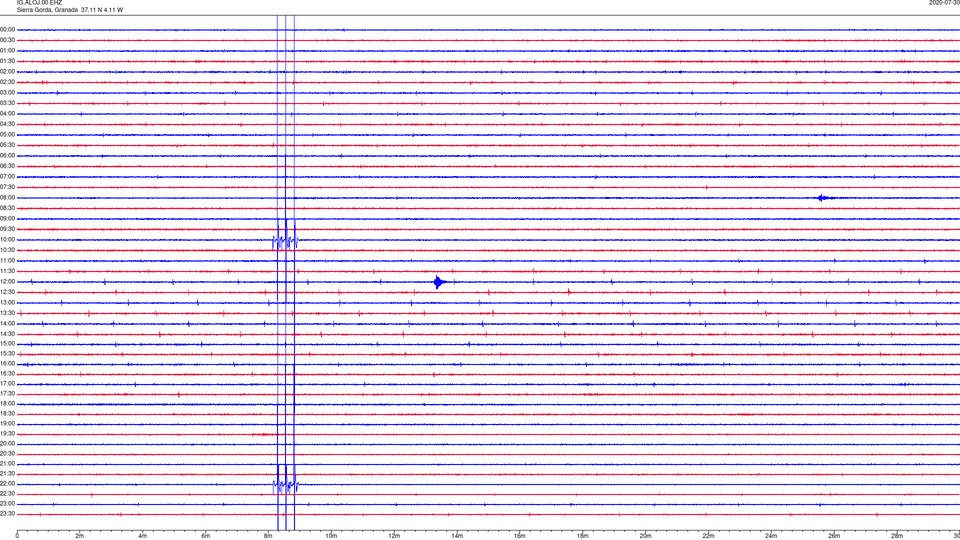The image size is (960, 540).
Task: Click the station code IG.ALOJ.00.EHZ header
Action: click(x=39, y=3)
